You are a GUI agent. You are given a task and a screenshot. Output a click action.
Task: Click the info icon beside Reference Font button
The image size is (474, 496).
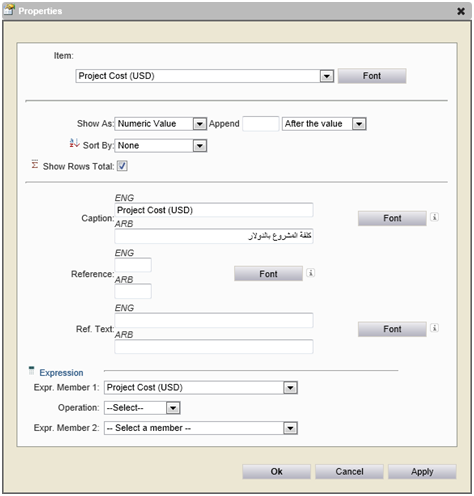[x=310, y=273]
